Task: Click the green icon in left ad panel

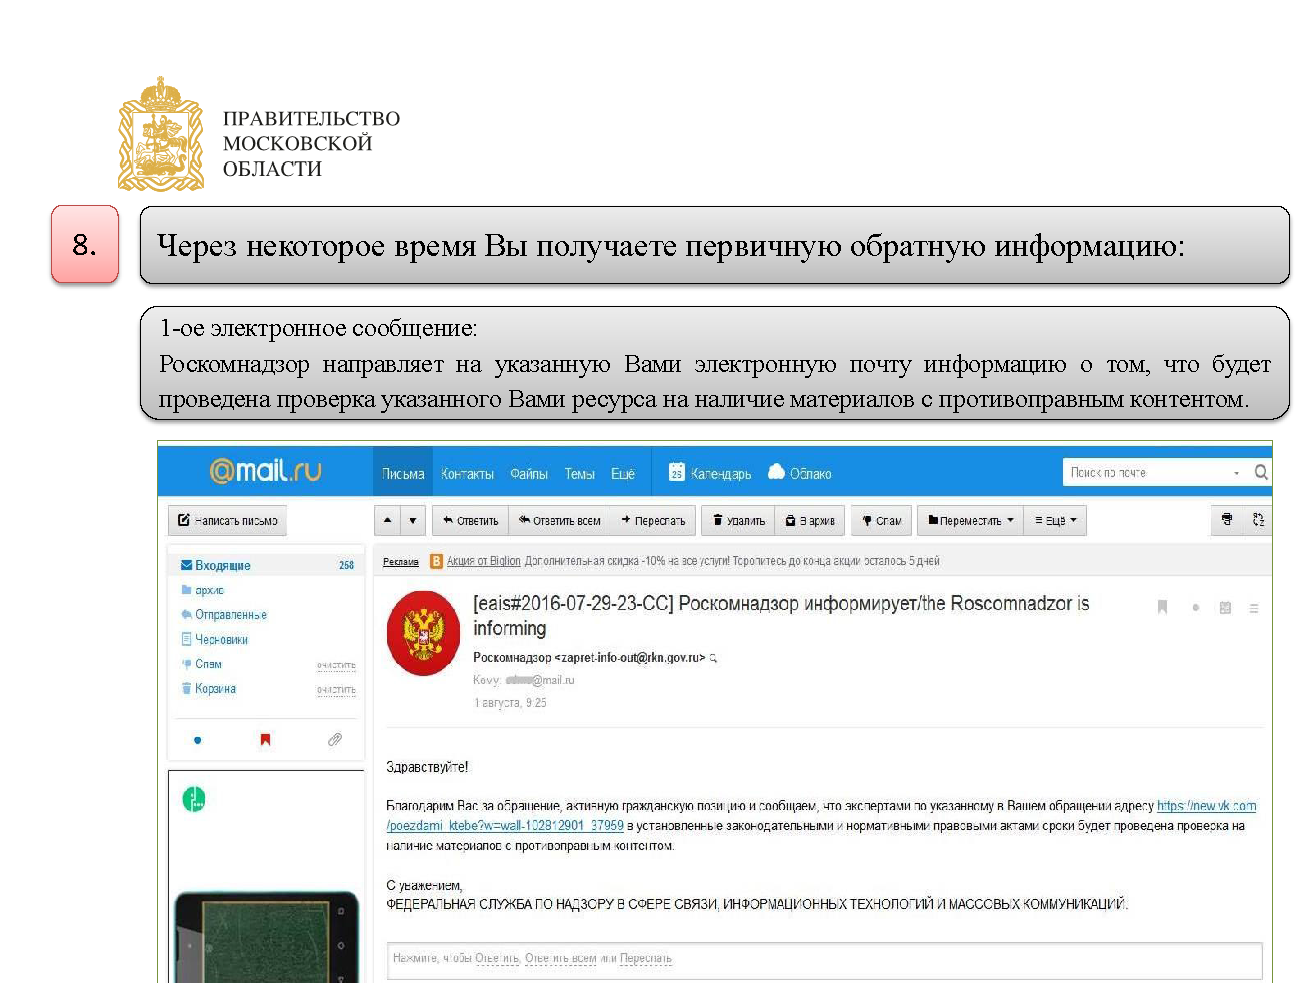Action: coord(194,799)
